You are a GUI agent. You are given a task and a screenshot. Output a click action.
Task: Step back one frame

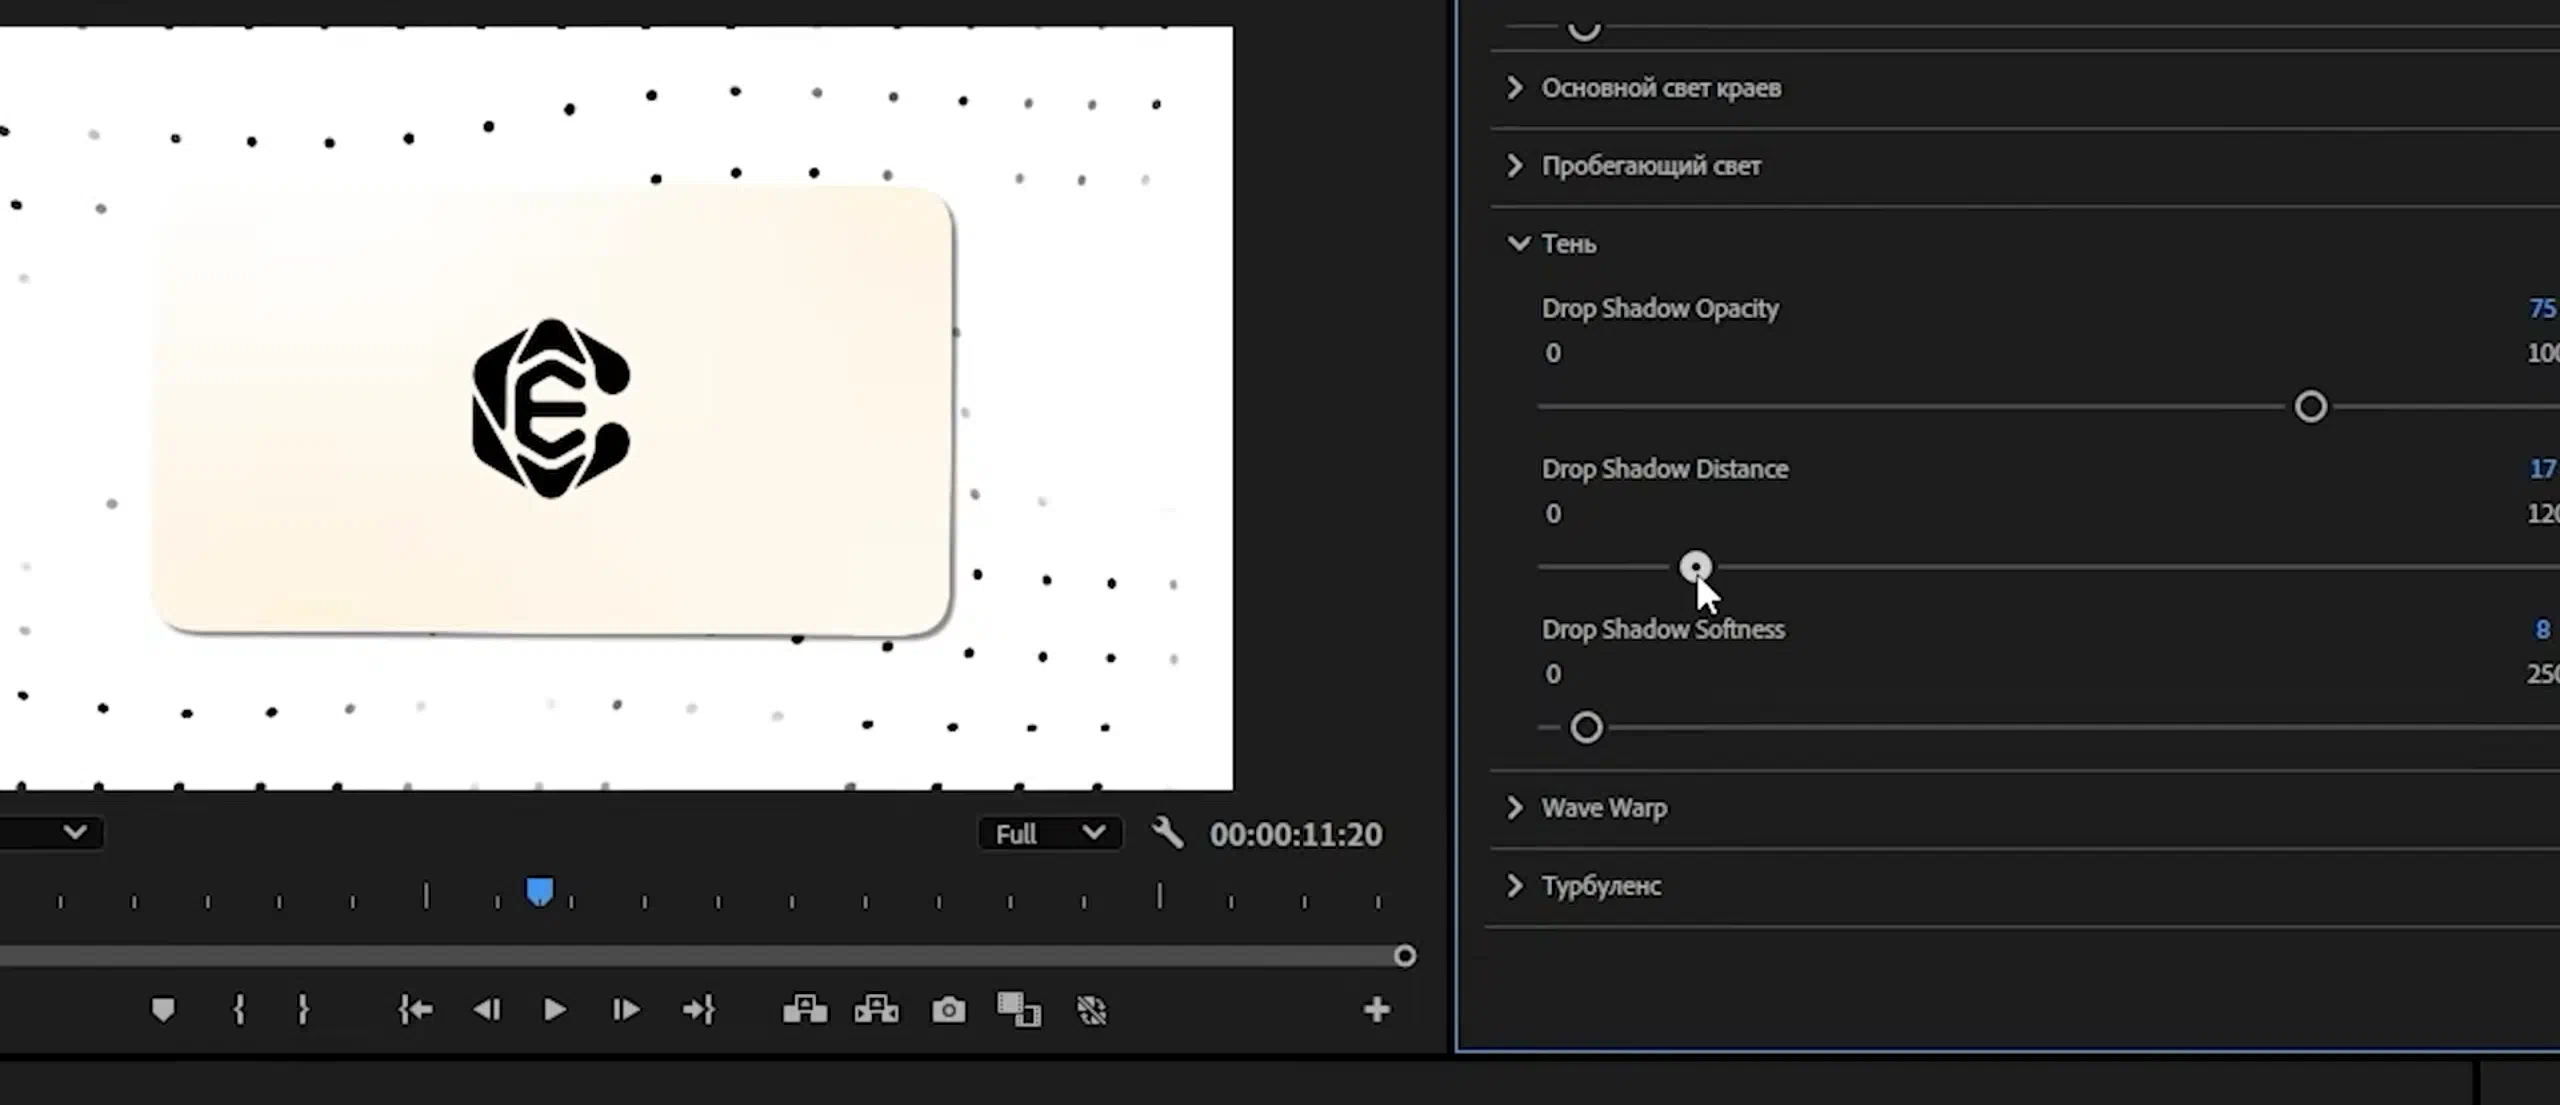[487, 1010]
